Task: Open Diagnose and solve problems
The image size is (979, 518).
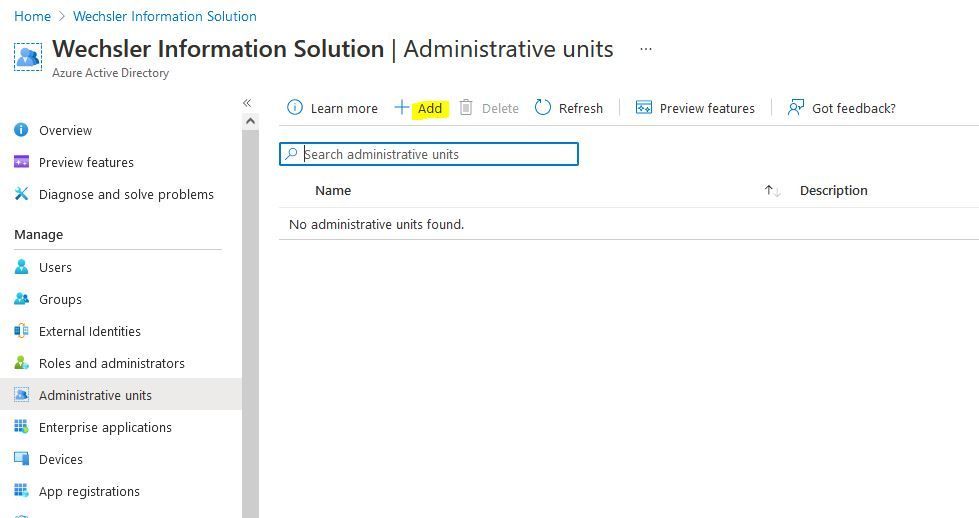Action: 126,194
